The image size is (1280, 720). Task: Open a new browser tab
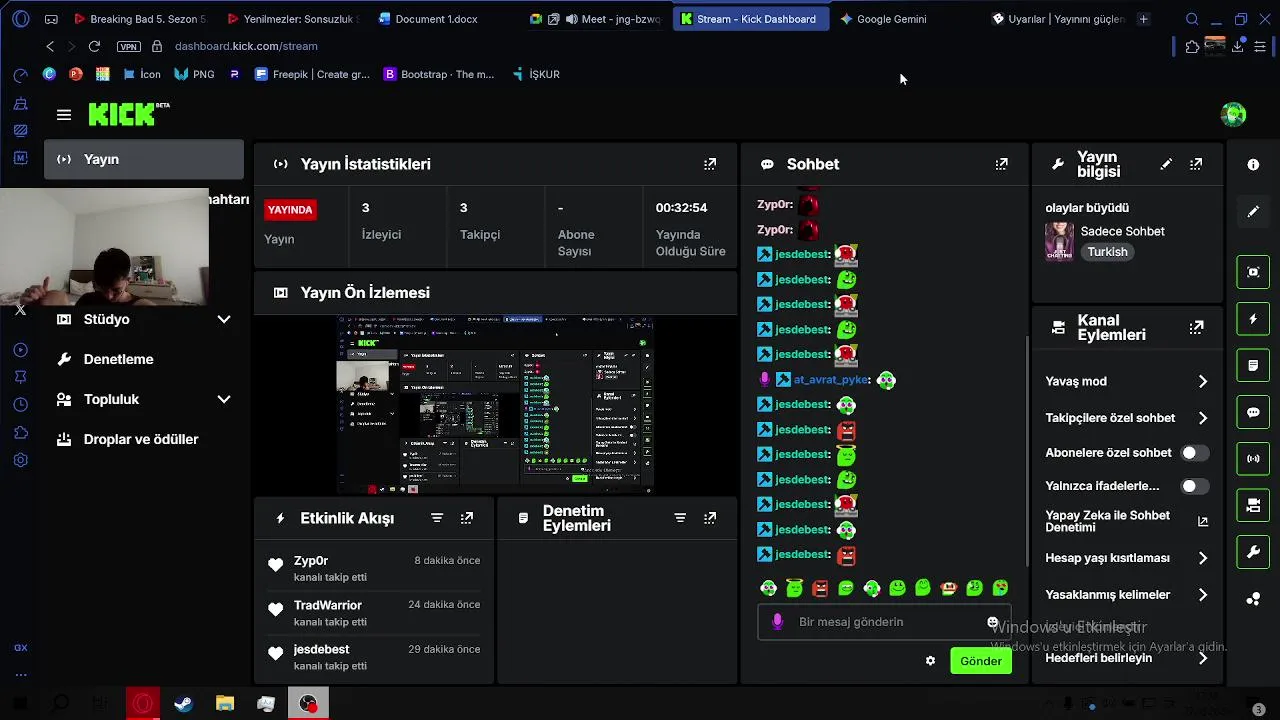click(1143, 19)
